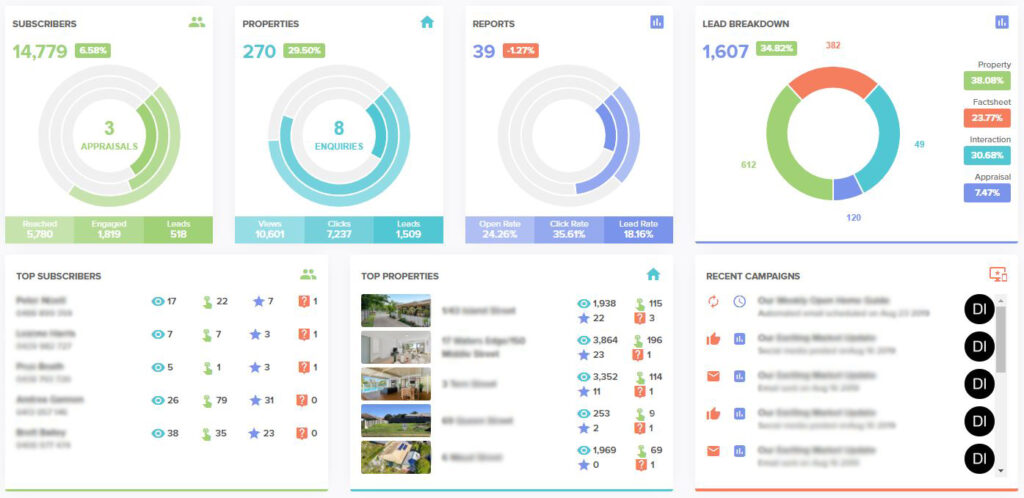Click the star icon beside 7
The width and height of the screenshot is (1024, 498).
(259, 302)
